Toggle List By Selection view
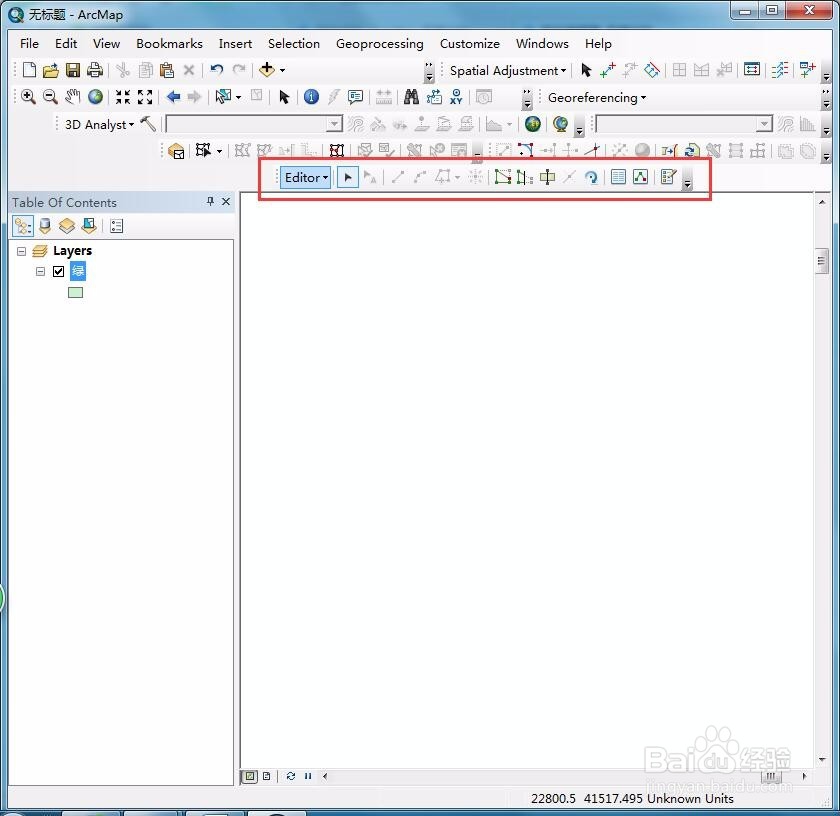The image size is (840, 816). tap(89, 226)
